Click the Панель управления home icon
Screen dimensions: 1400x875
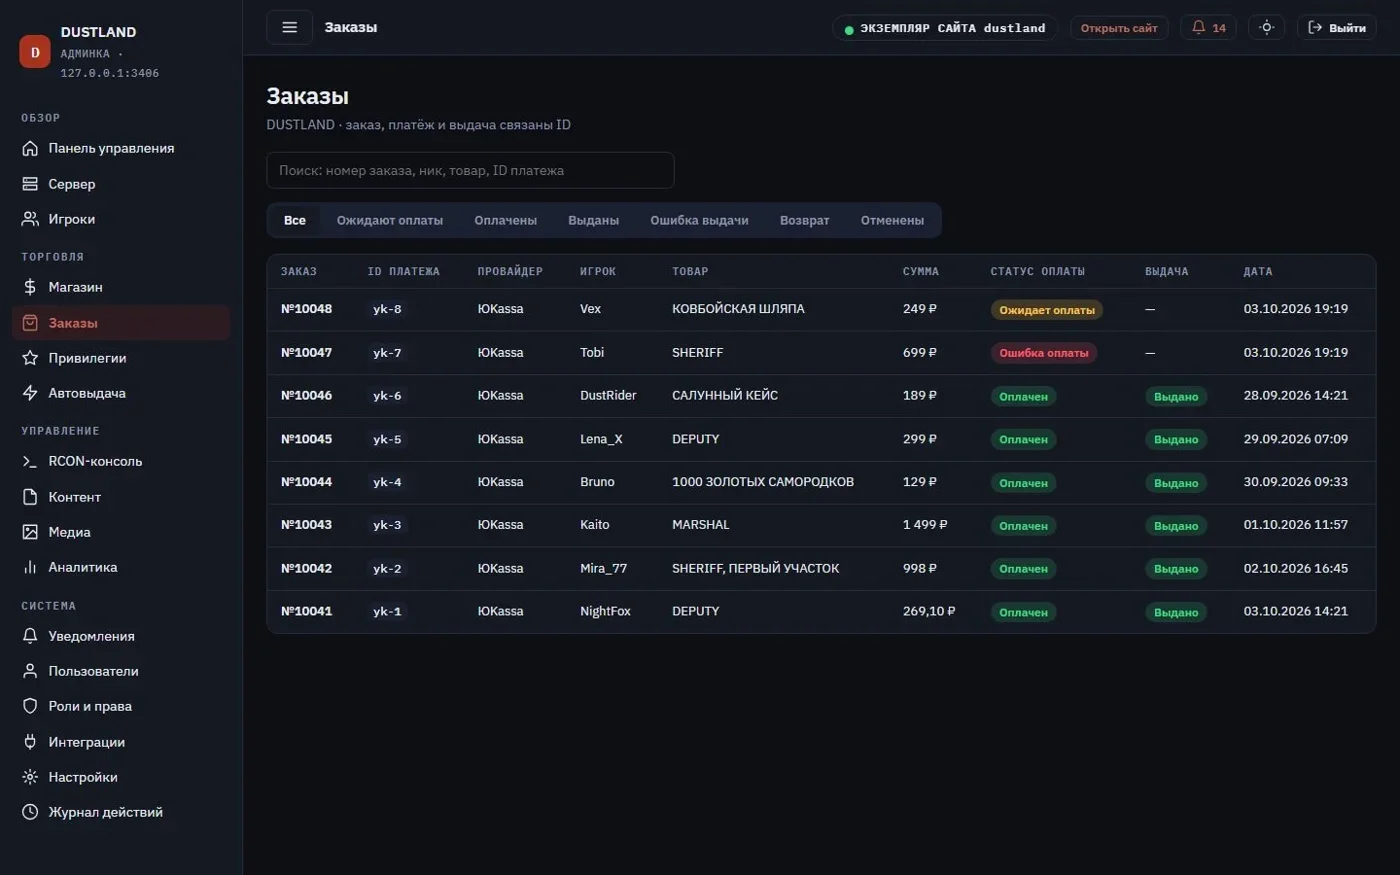tap(30, 148)
